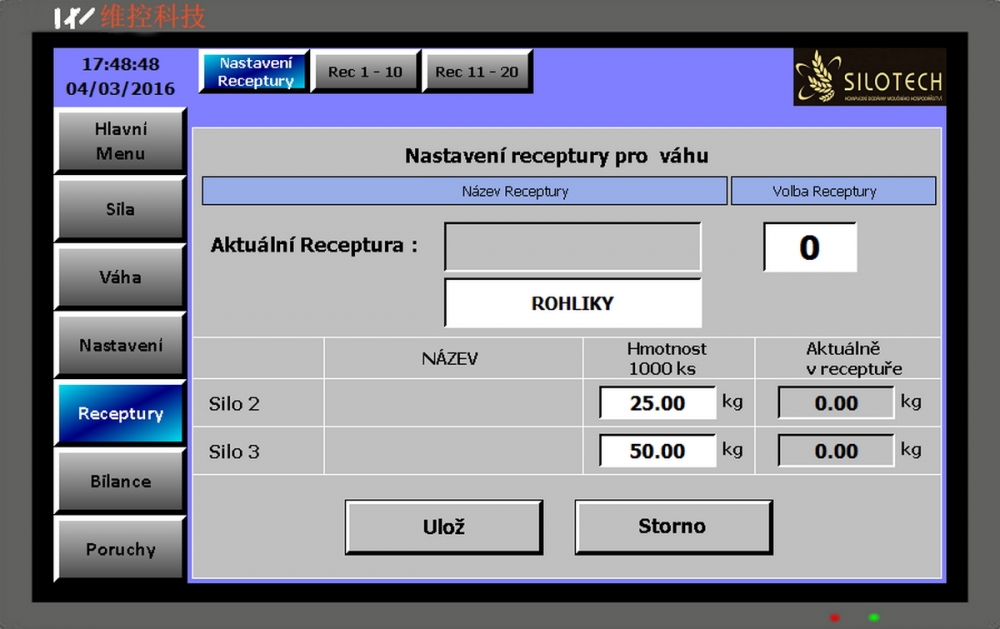Open the Rec 11 - 20 tab

(x=477, y=72)
